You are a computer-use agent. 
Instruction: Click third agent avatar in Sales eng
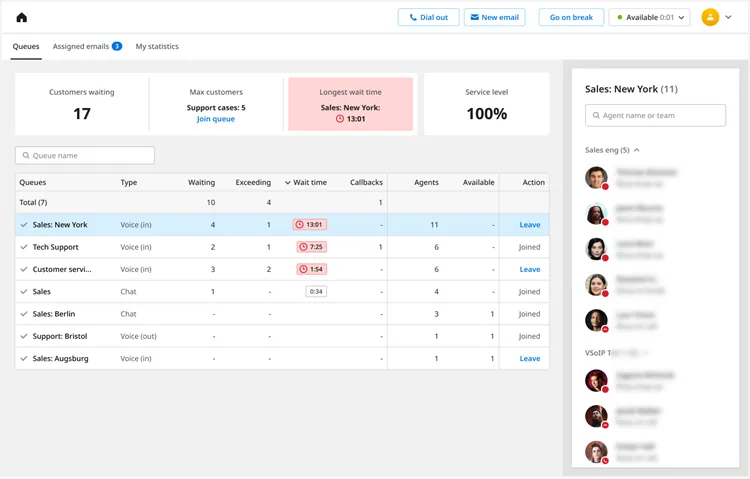[596, 249]
